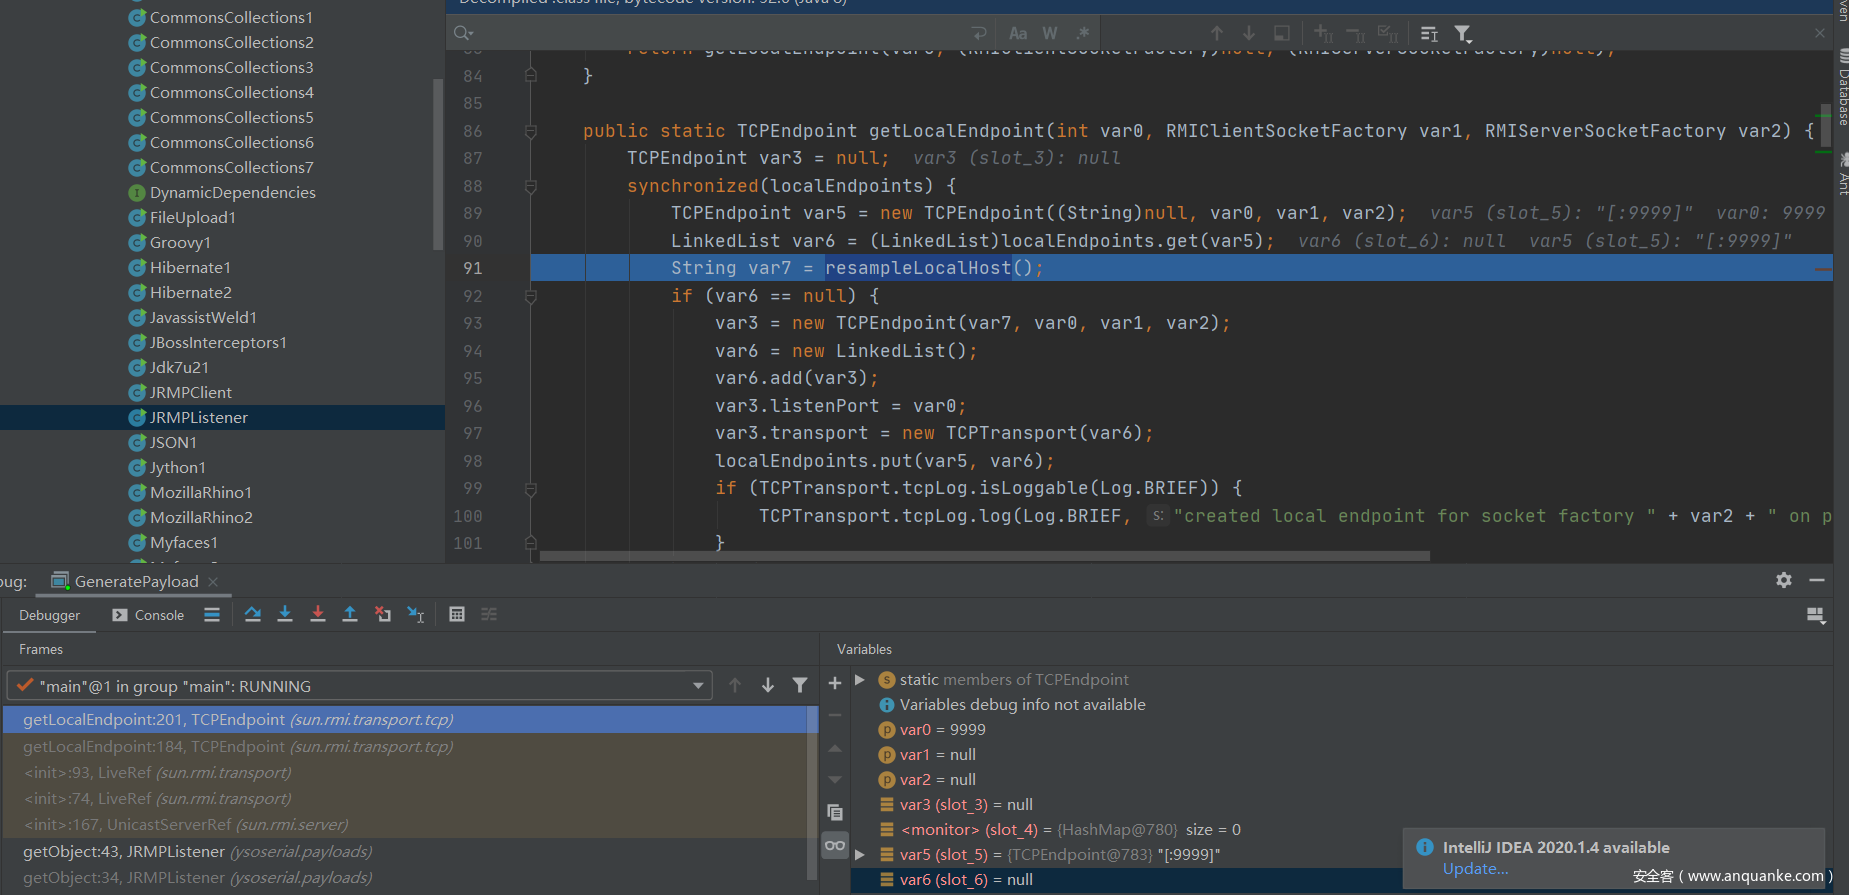Expand the var5 (slot_5) variable node

[859, 855]
